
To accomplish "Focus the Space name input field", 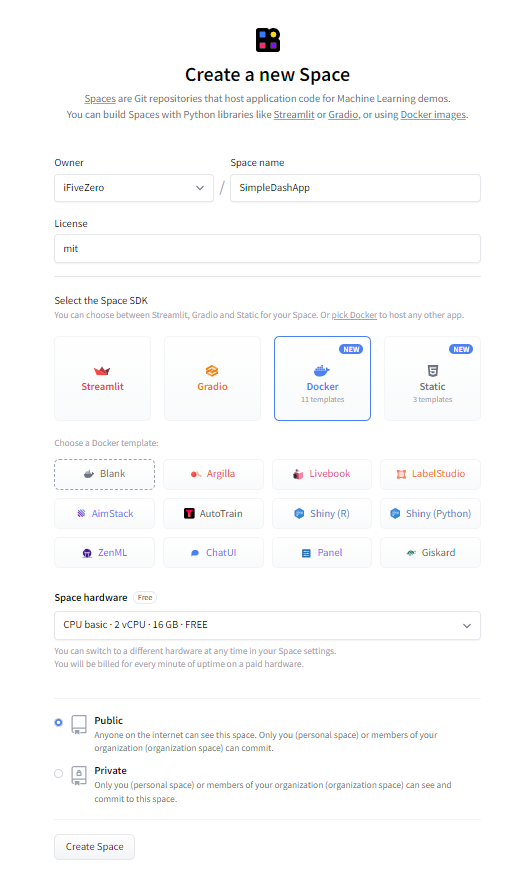I will [x=355, y=188].
